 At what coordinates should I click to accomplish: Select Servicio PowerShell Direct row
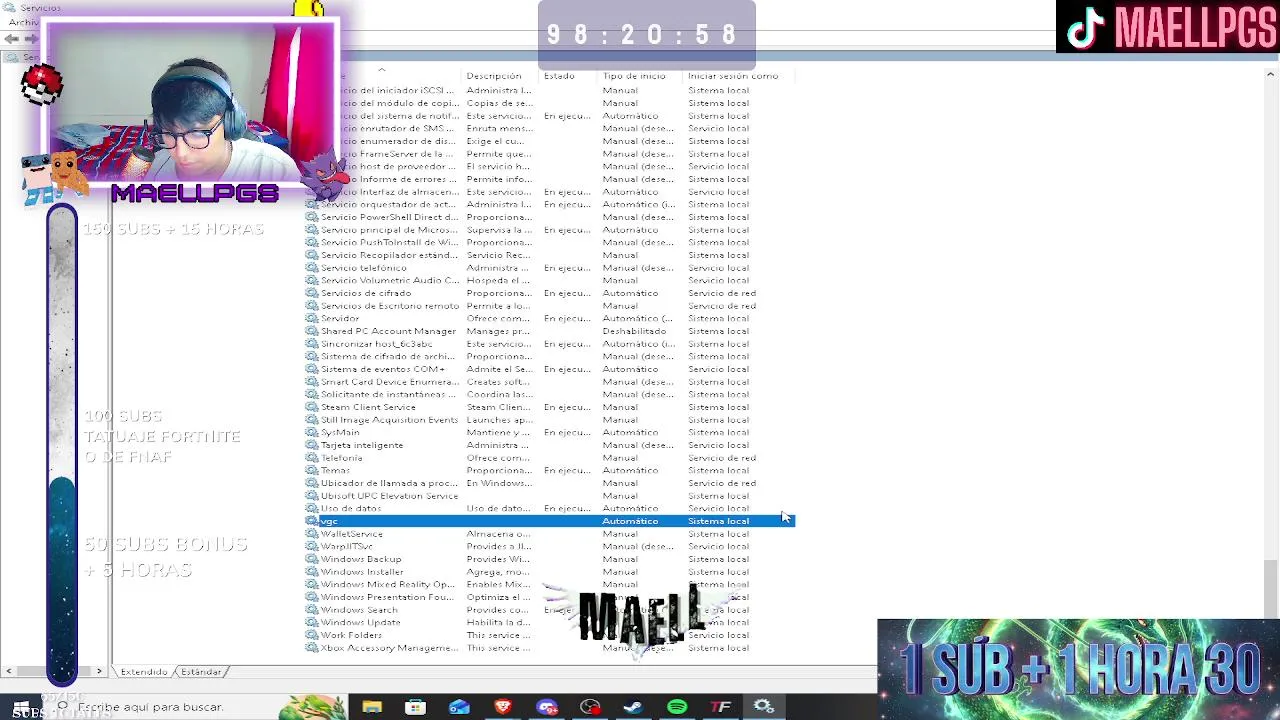click(x=550, y=217)
